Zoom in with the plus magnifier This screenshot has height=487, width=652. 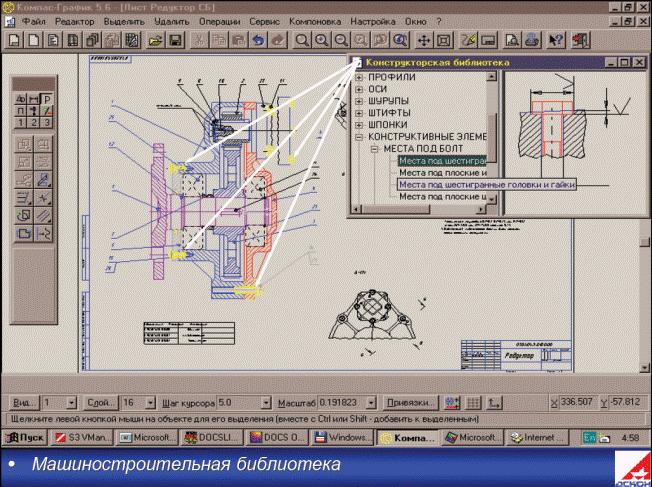tap(321, 40)
